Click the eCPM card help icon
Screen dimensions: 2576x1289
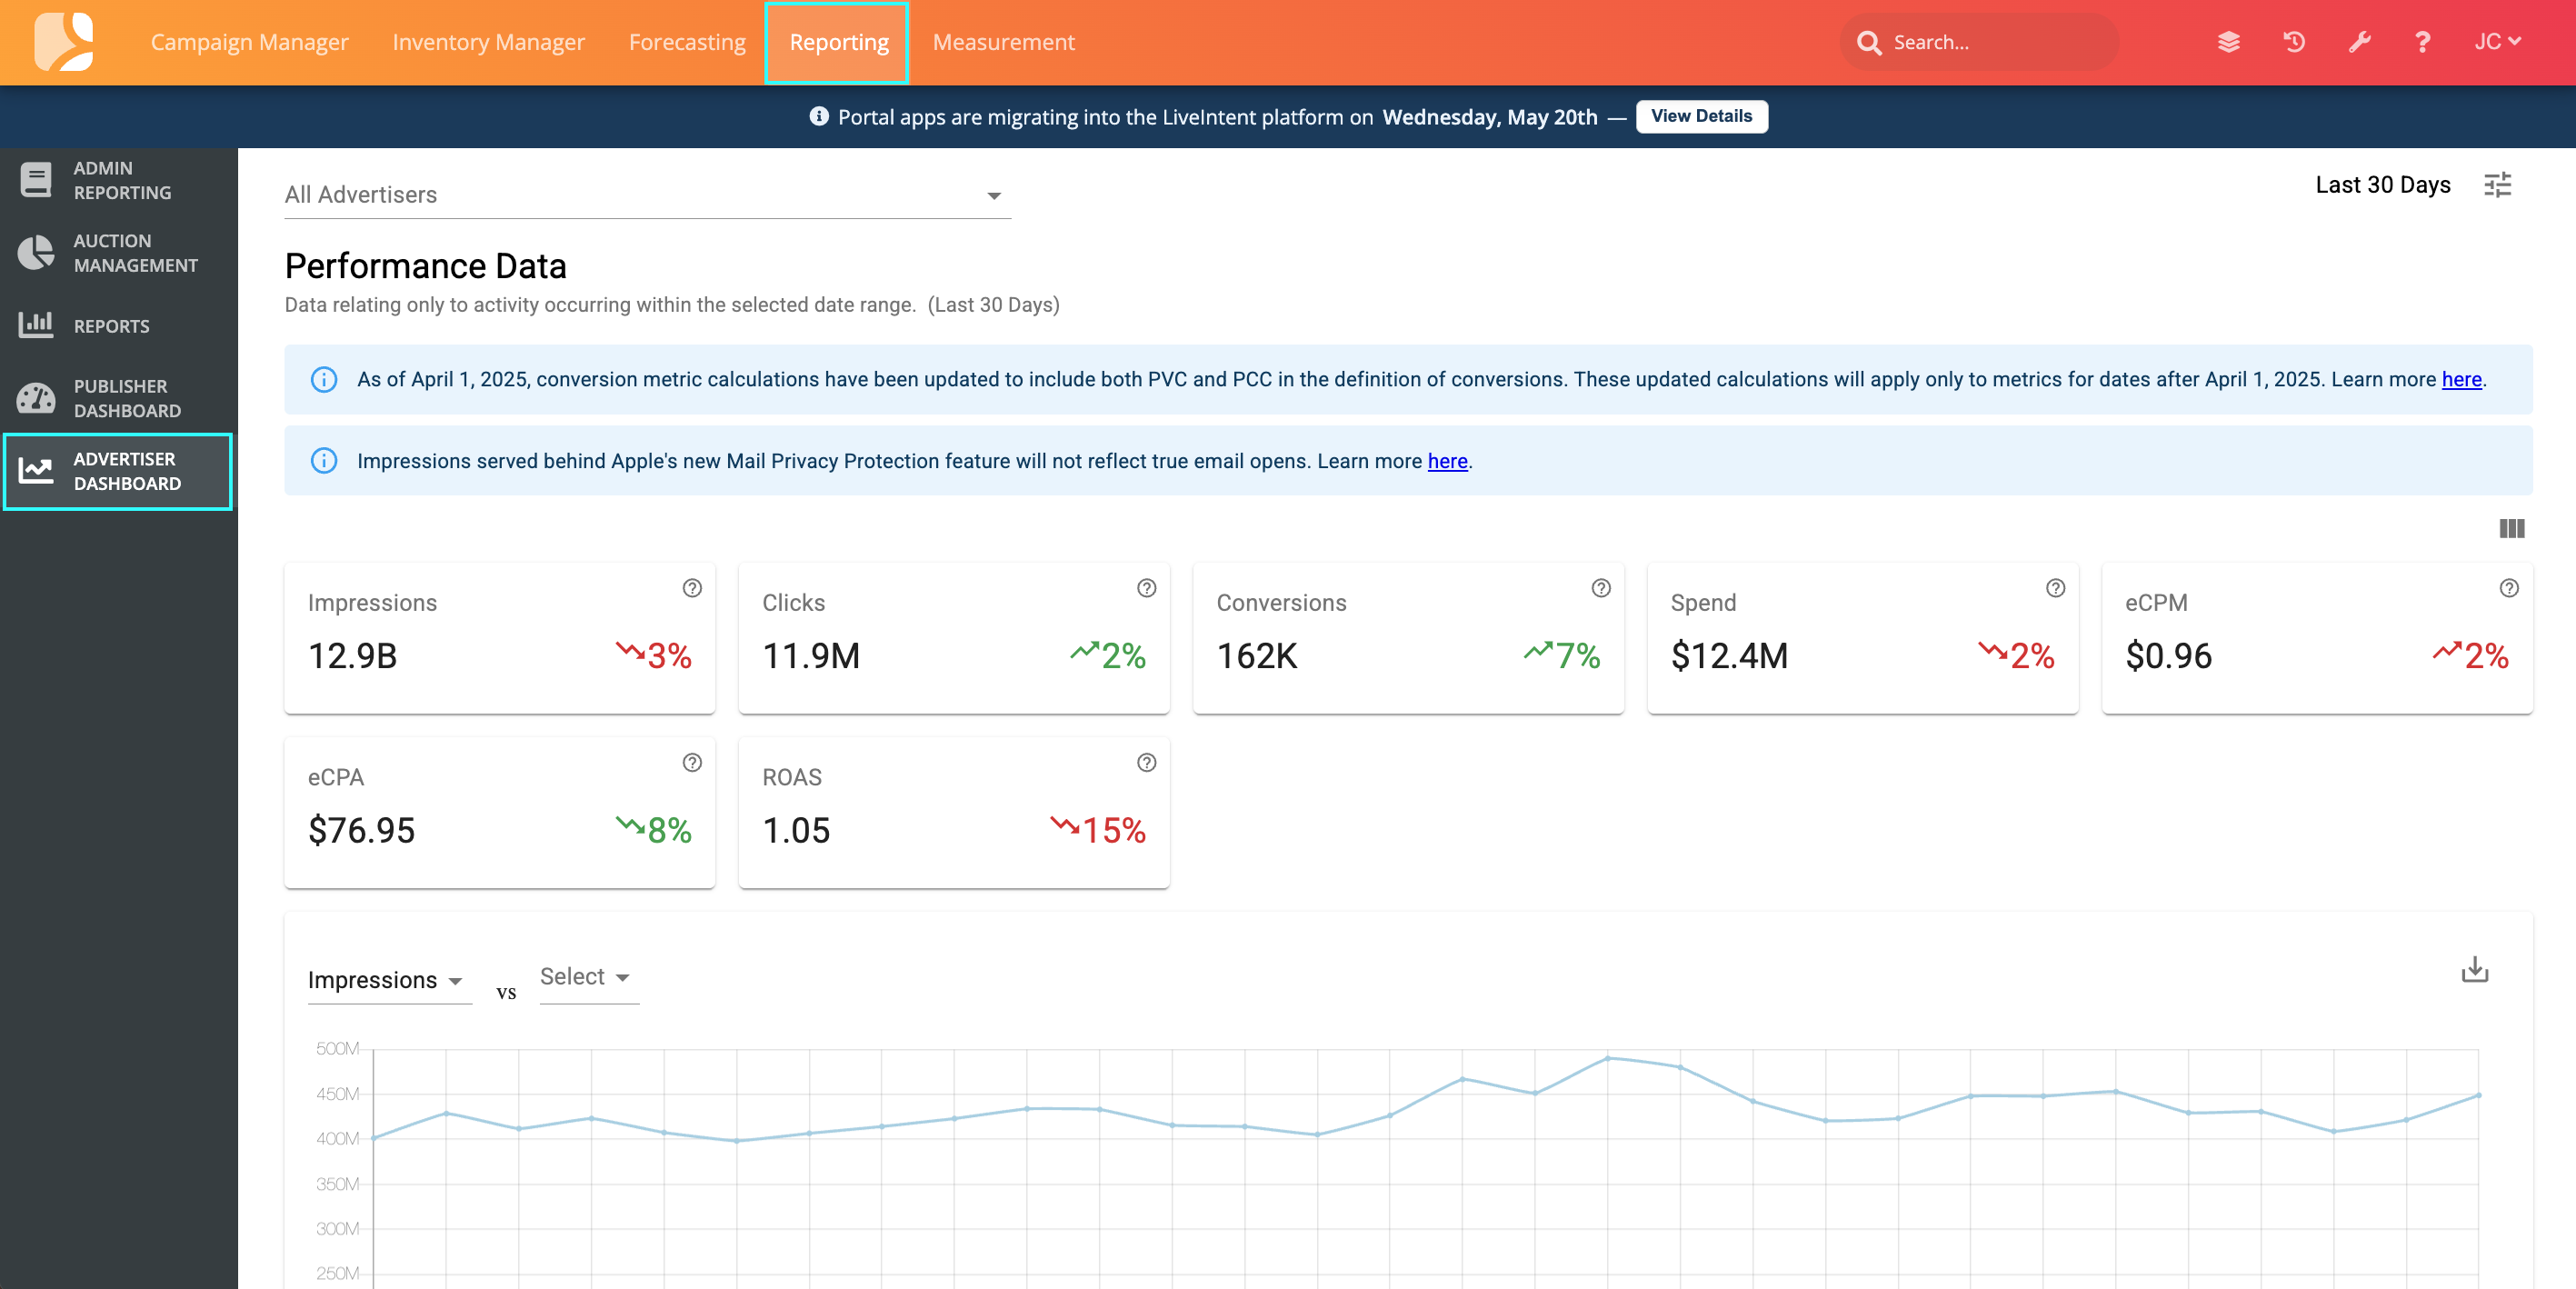pyautogui.click(x=2509, y=588)
